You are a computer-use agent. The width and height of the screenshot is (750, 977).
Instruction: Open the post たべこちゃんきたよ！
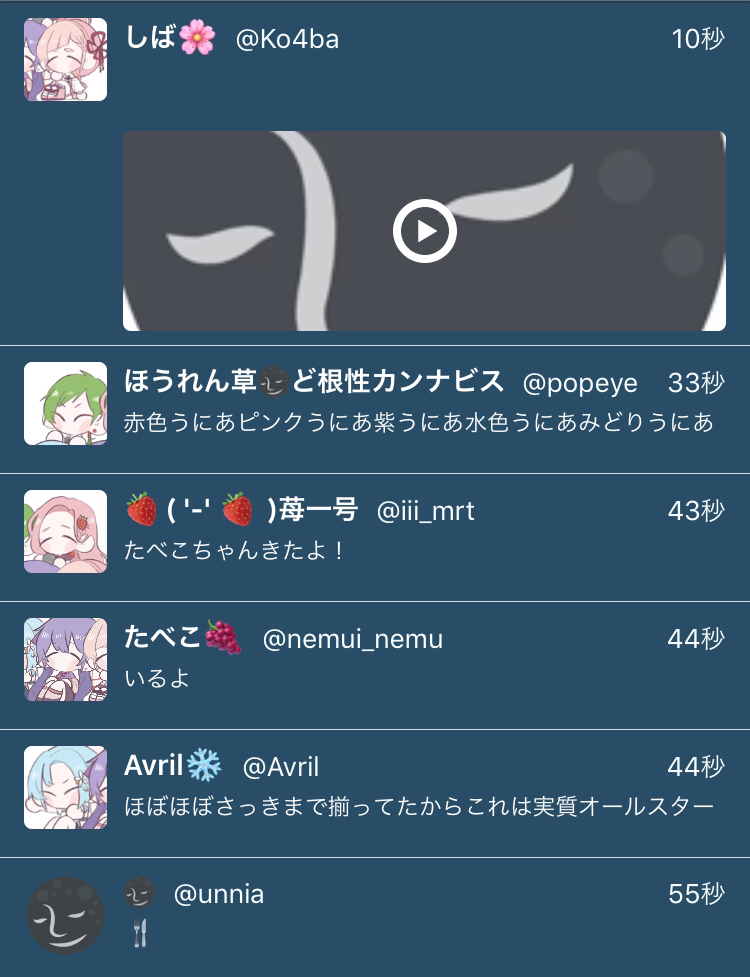coord(234,550)
